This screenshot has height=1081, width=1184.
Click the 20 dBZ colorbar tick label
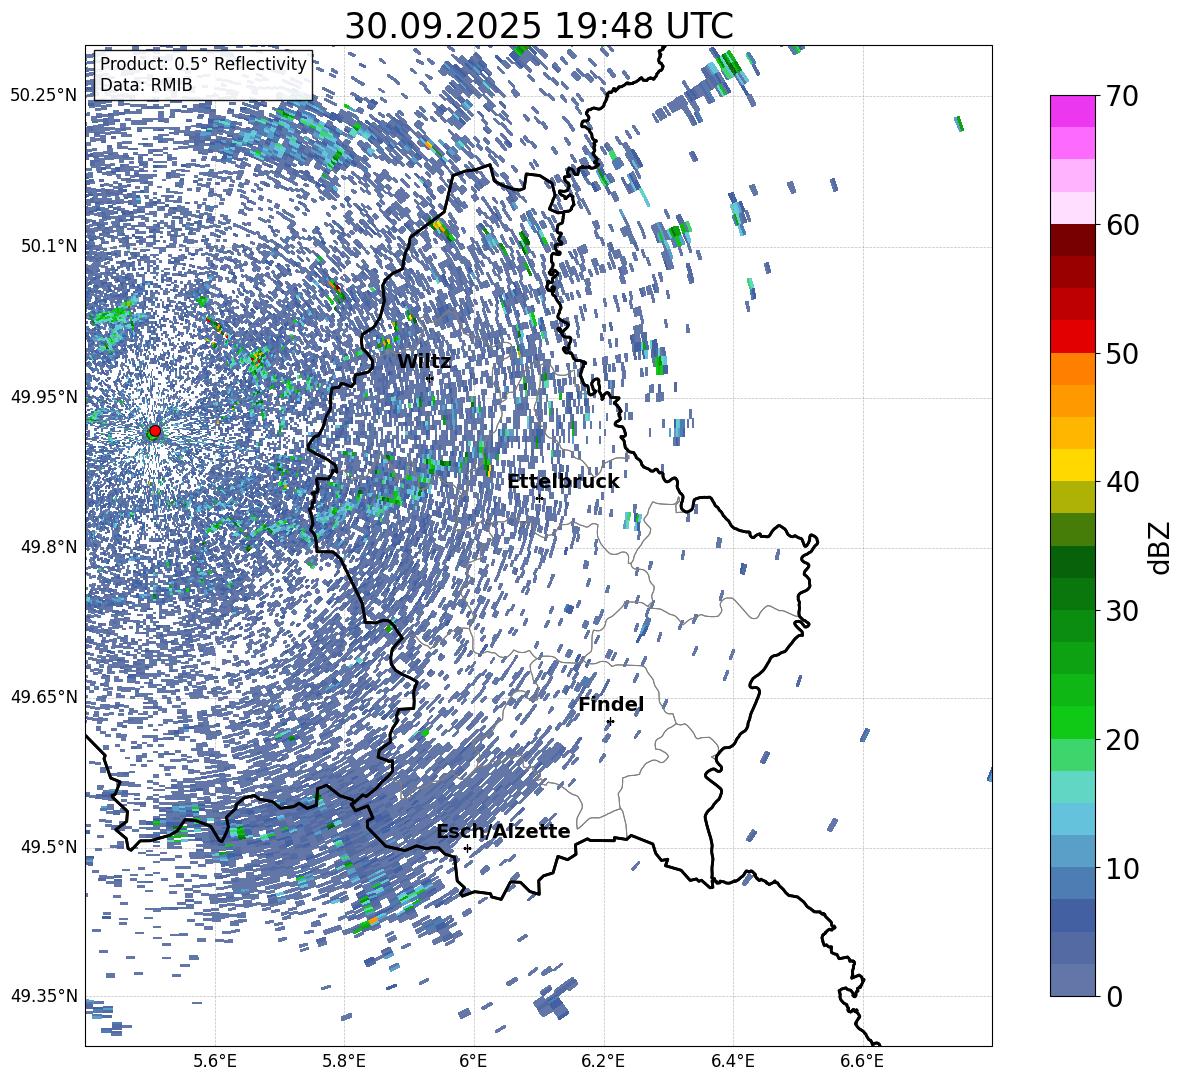pyautogui.click(x=1122, y=740)
